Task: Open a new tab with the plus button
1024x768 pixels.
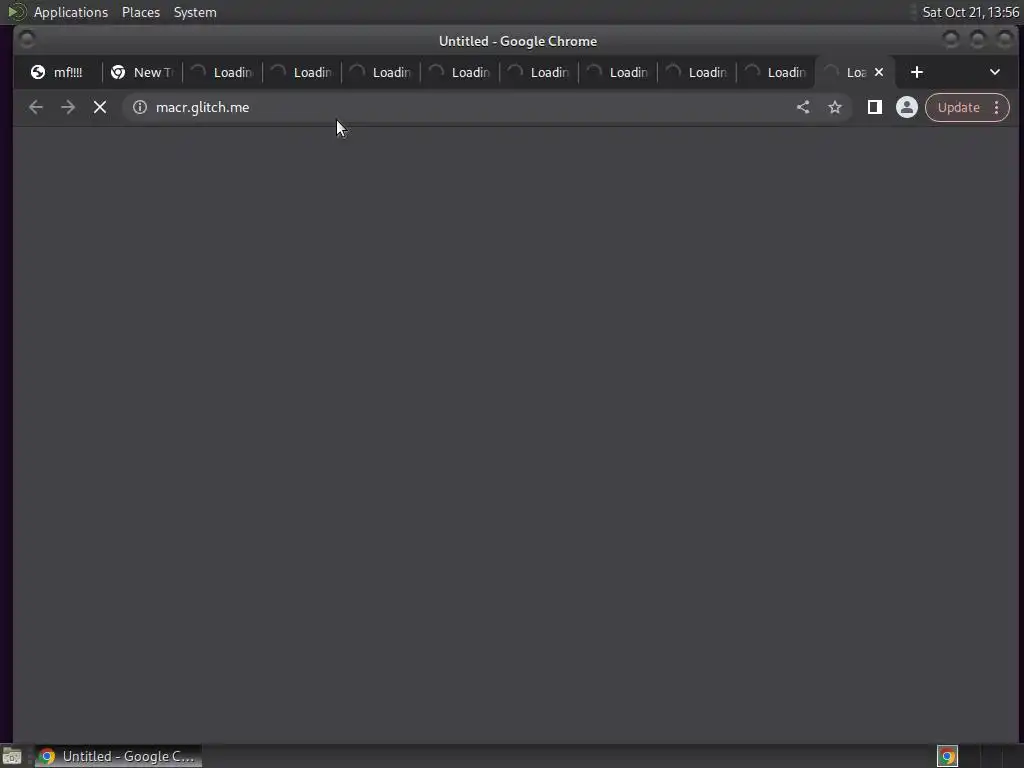Action: coord(917,72)
